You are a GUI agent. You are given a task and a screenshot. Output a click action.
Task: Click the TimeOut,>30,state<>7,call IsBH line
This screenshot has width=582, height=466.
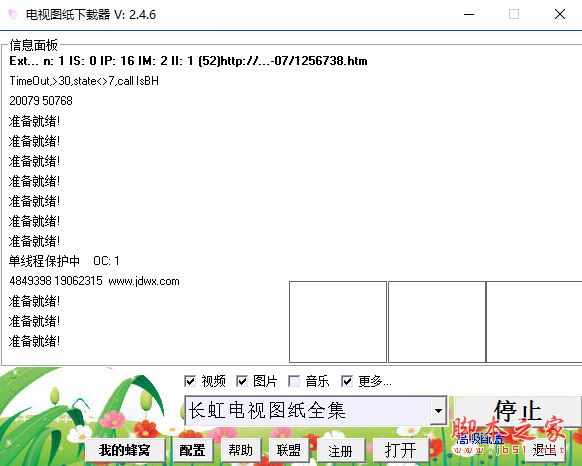click(84, 81)
